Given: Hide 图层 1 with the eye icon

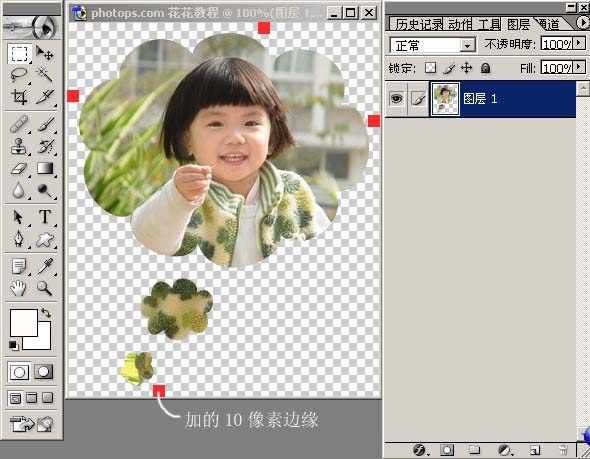Looking at the screenshot, I should click(396, 99).
